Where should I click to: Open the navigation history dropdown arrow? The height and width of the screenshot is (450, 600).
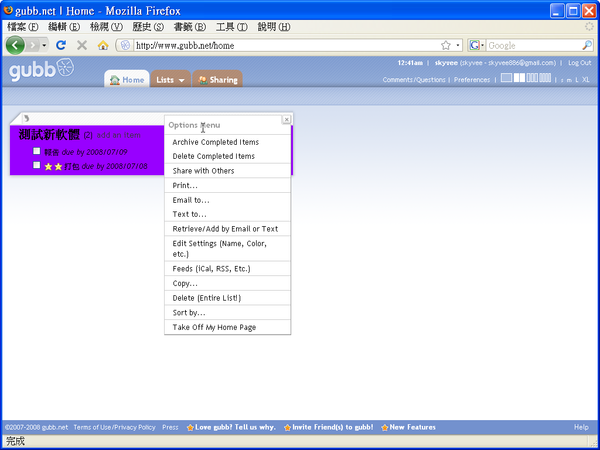[x=44, y=46]
